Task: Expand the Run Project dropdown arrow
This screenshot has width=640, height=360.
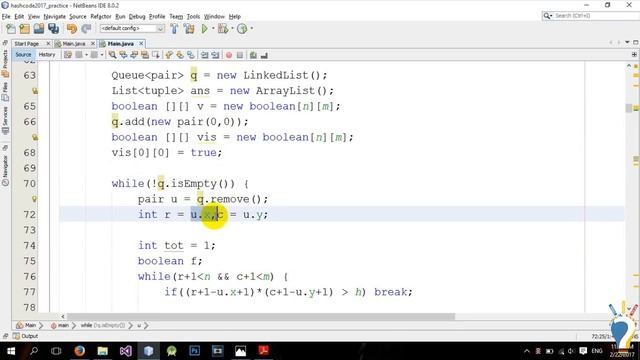Action: pos(213,29)
